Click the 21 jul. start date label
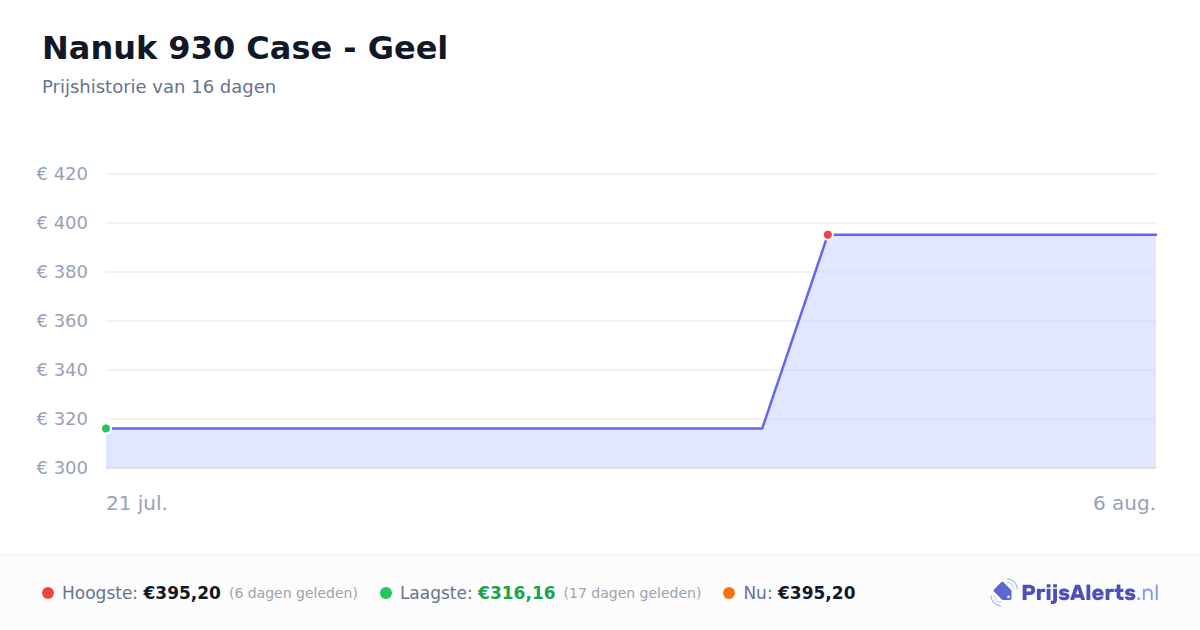 coord(137,503)
